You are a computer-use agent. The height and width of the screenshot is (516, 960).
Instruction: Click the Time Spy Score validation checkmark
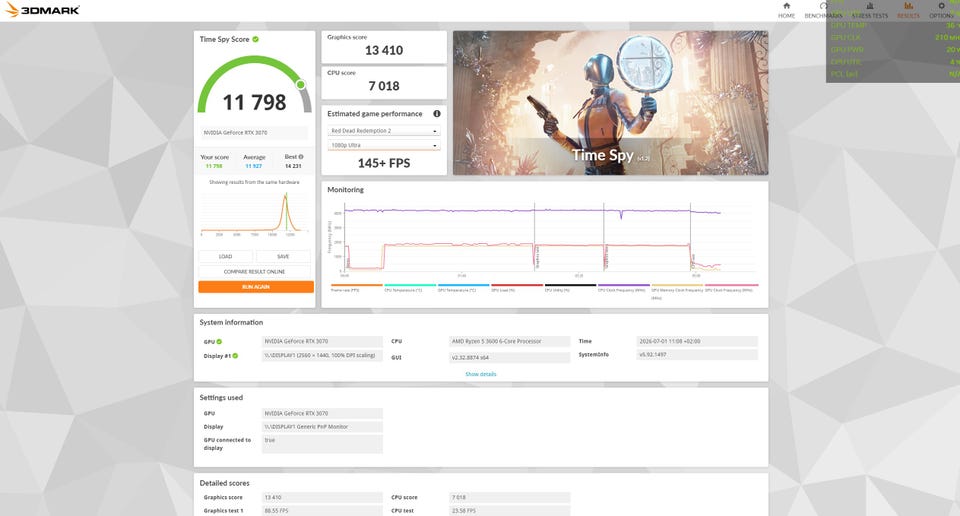(x=255, y=39)
